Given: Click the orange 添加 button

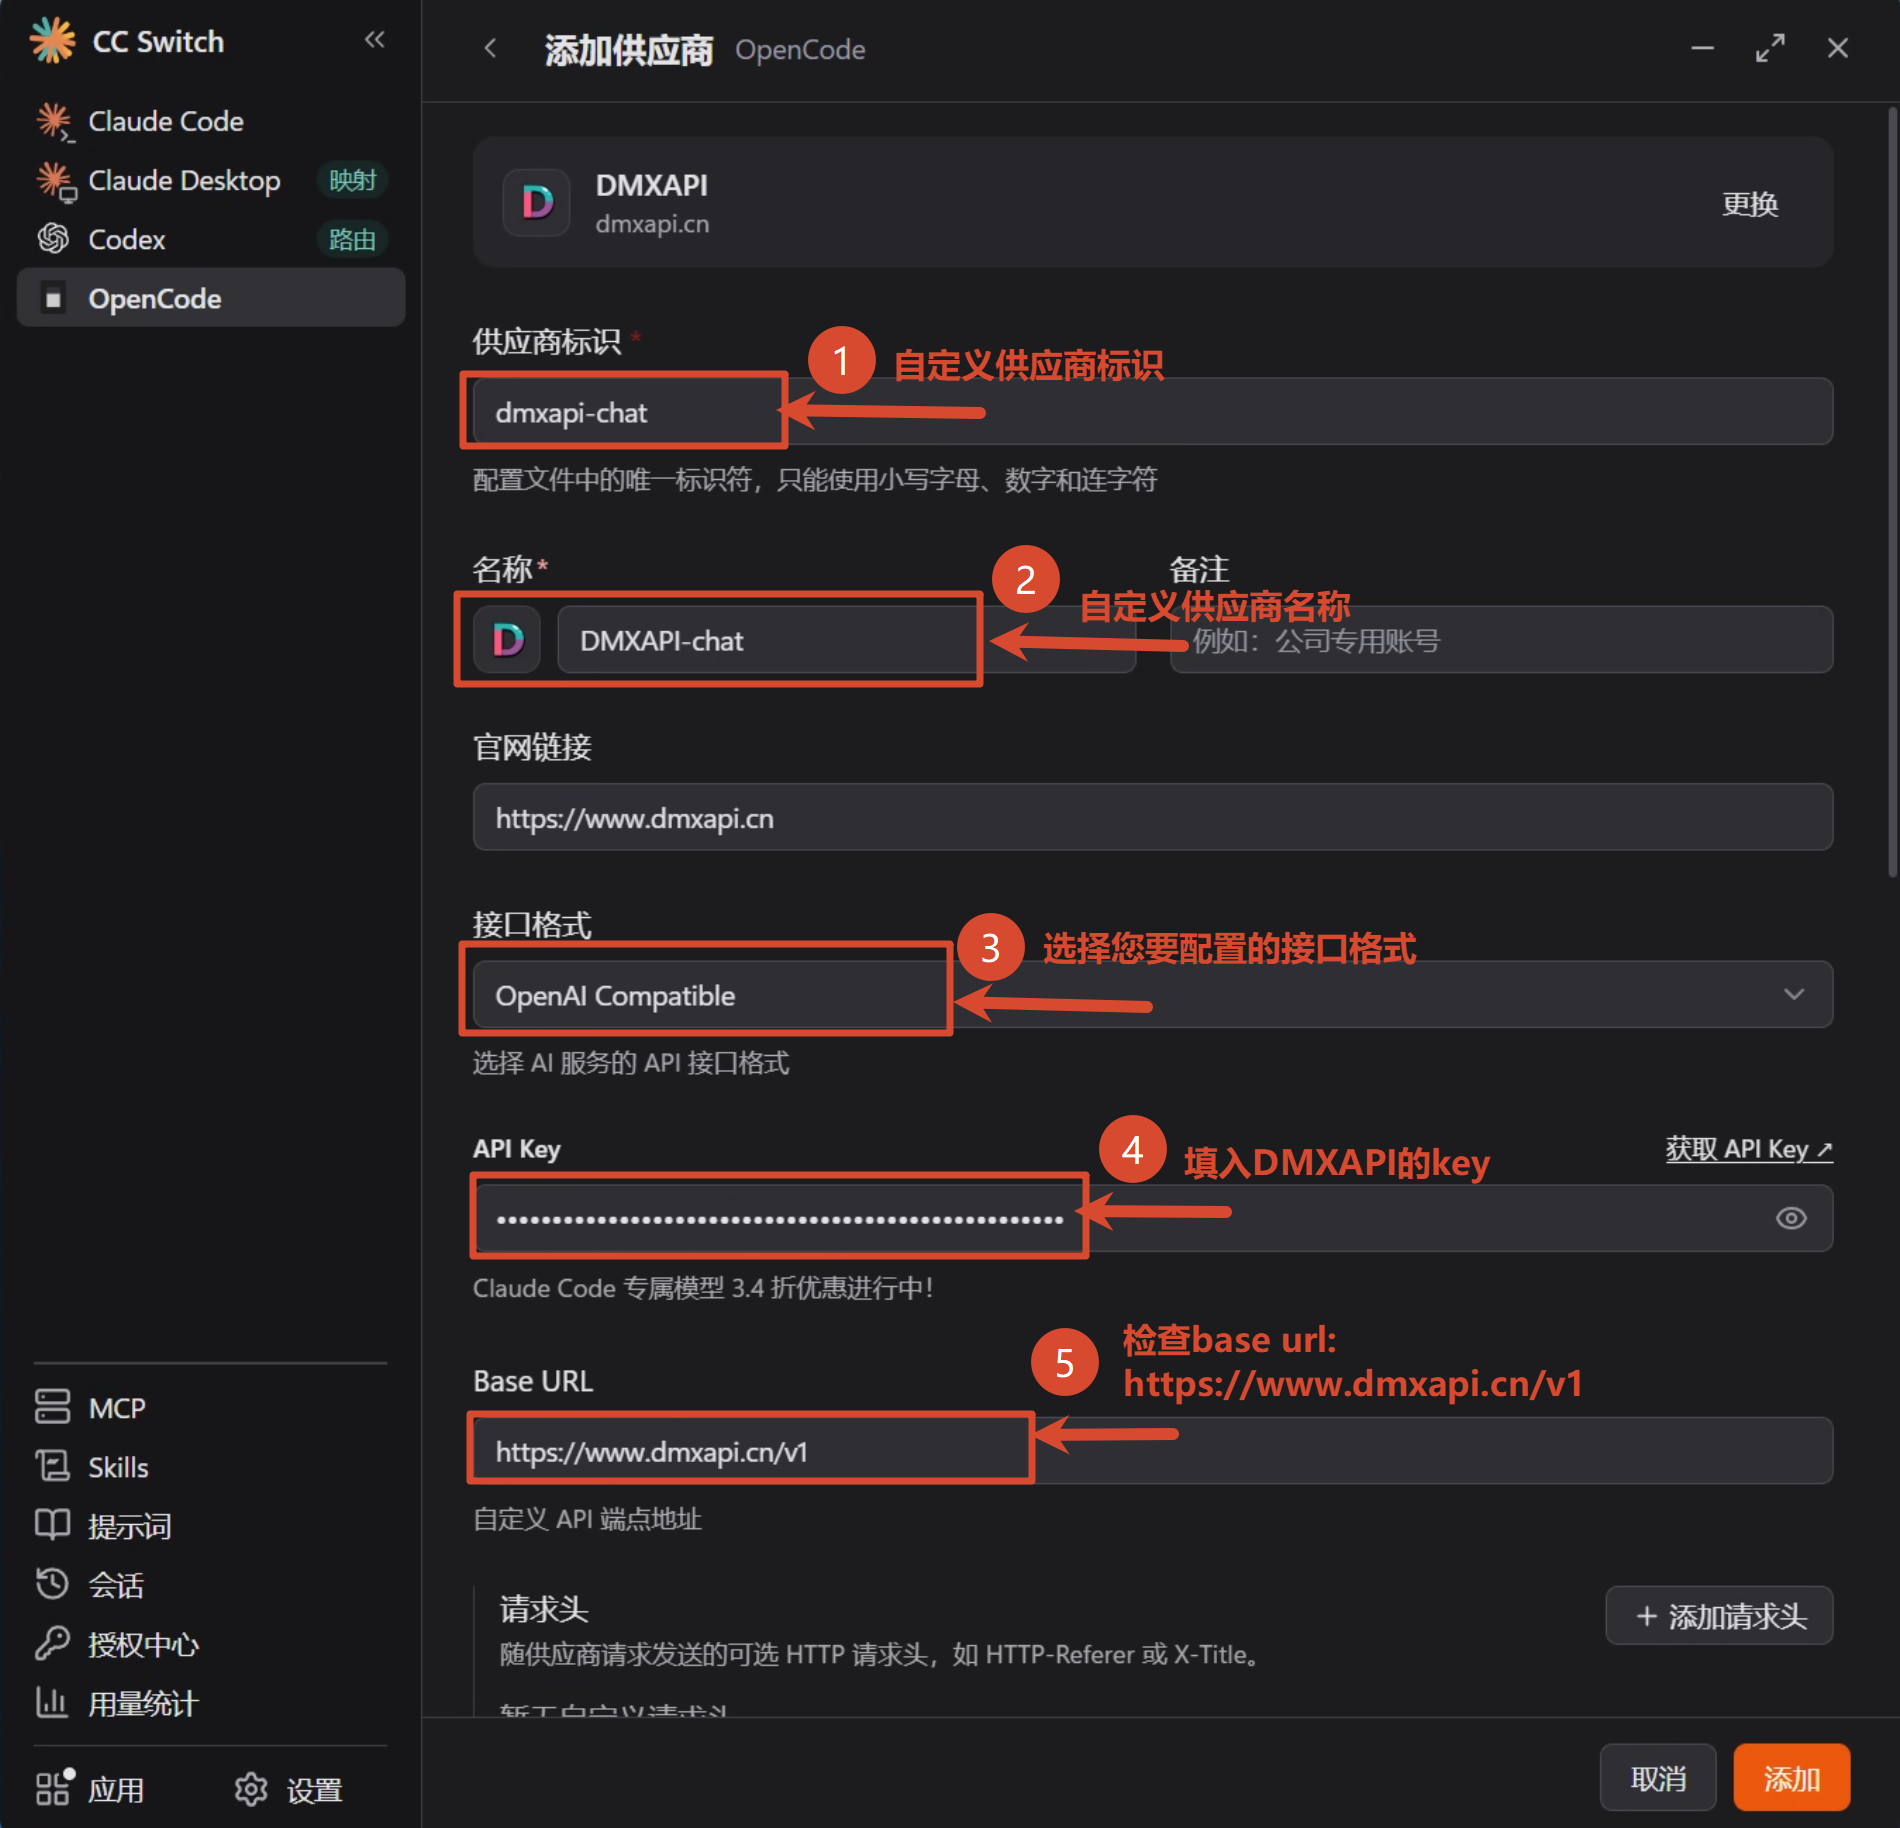Looking at the screenshot, I should tap(1791, 1778).
